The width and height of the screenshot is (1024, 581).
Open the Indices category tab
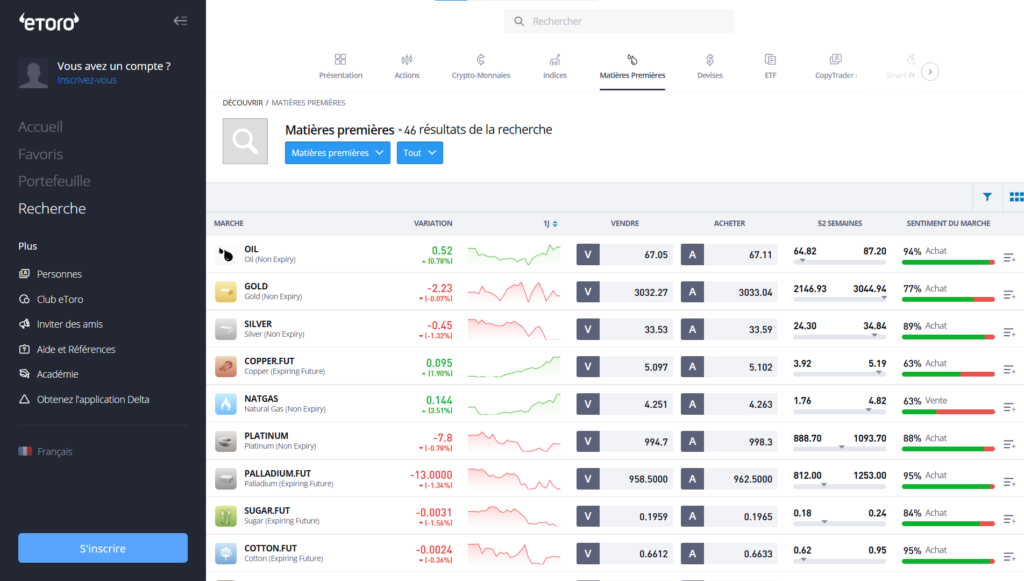[554, 66]
